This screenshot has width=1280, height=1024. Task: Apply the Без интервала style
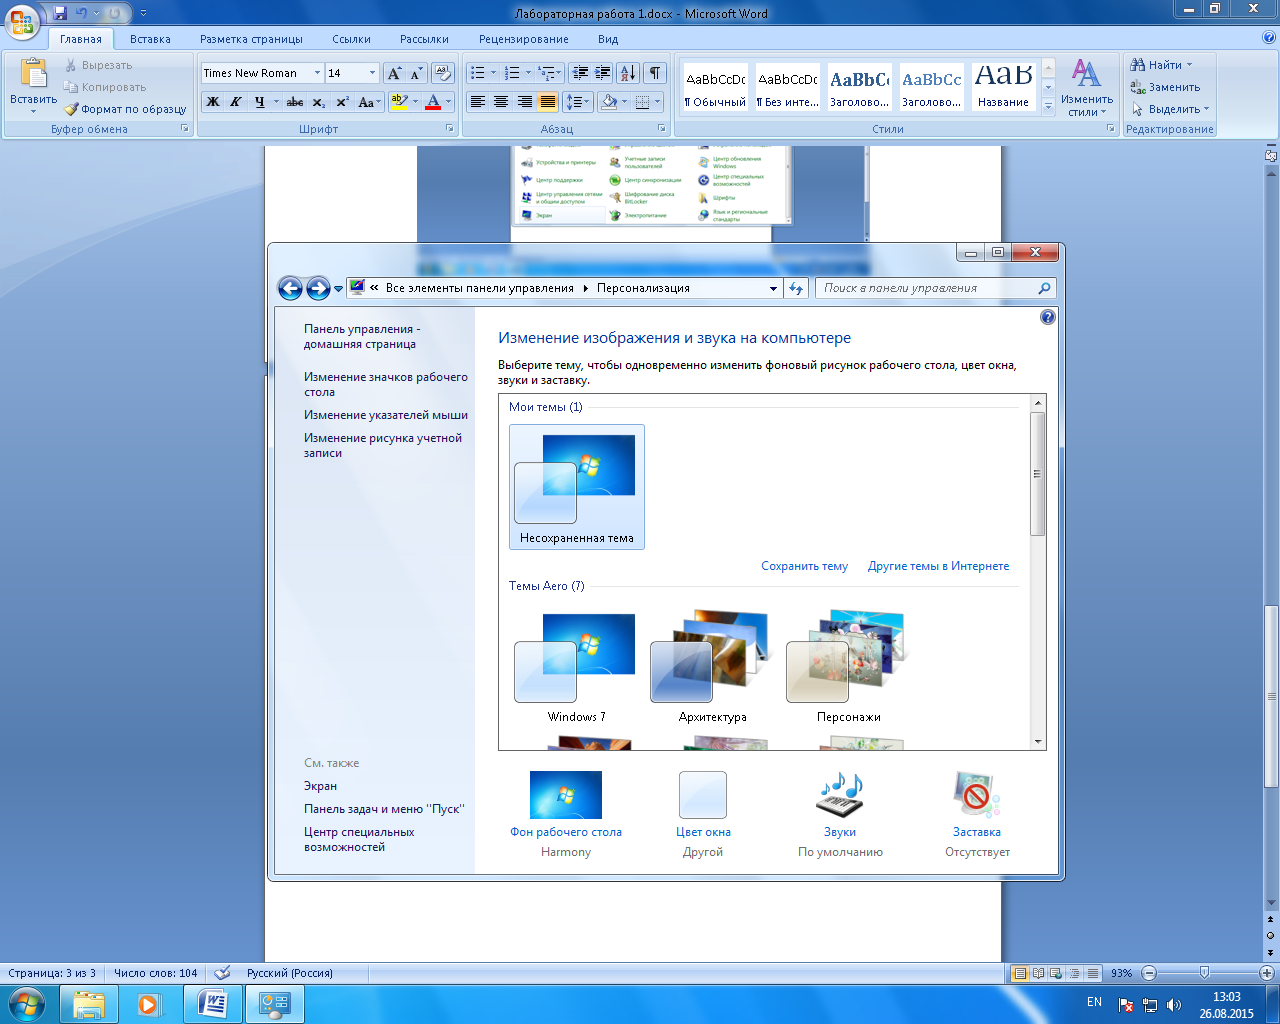pyautogui.click(x=788, y=88)
